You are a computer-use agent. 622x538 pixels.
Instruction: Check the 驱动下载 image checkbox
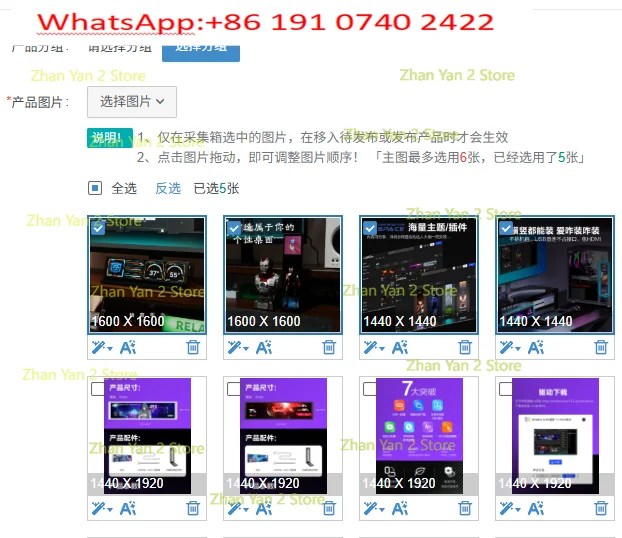coord(506,389)
